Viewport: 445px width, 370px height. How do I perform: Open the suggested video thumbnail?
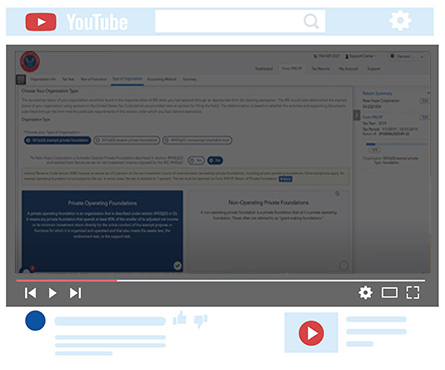[x=311, y=332]
